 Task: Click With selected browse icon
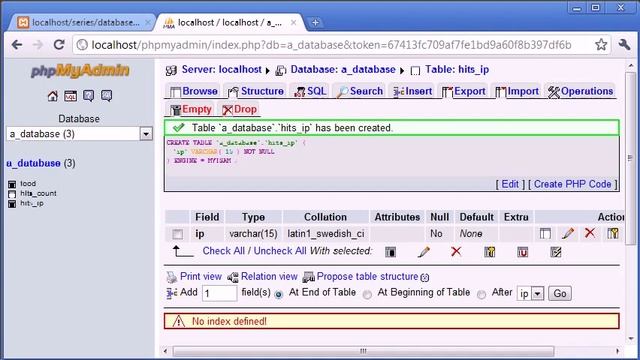tap(390, 252)
